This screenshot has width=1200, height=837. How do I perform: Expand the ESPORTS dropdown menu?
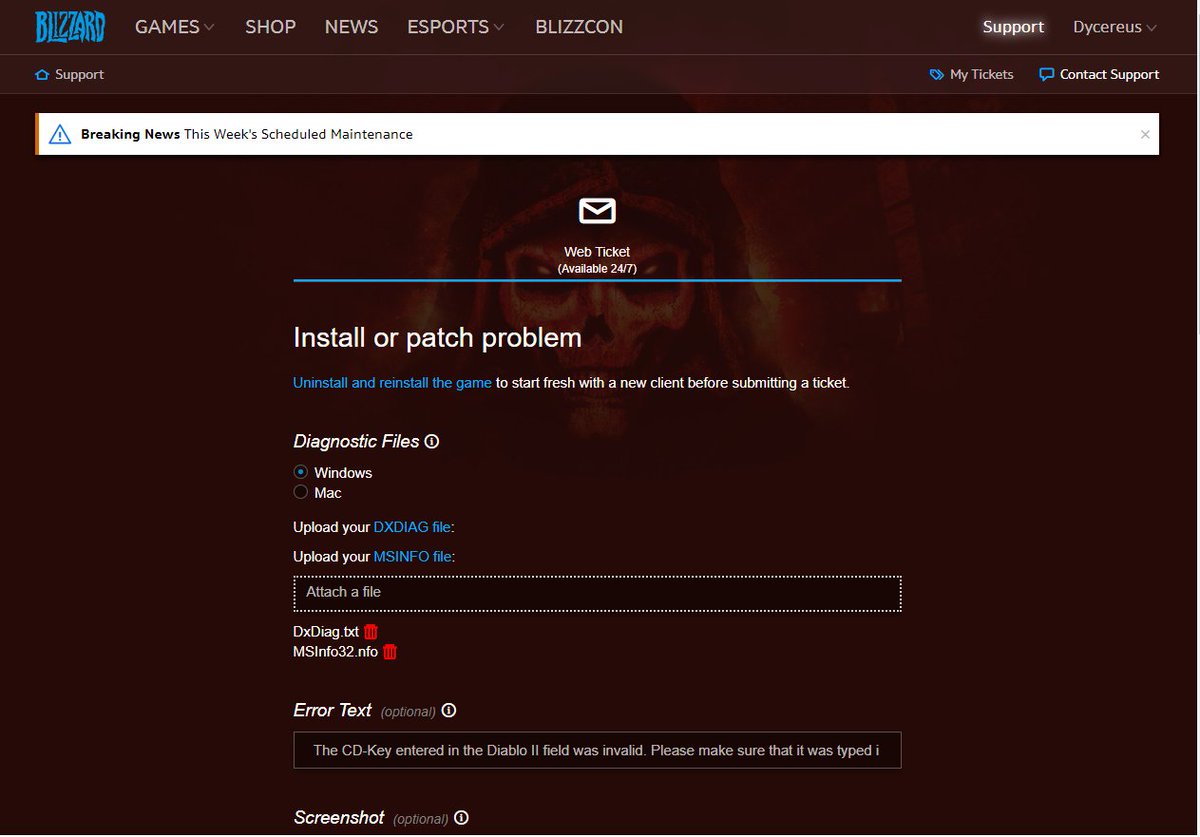pos(456,27)
